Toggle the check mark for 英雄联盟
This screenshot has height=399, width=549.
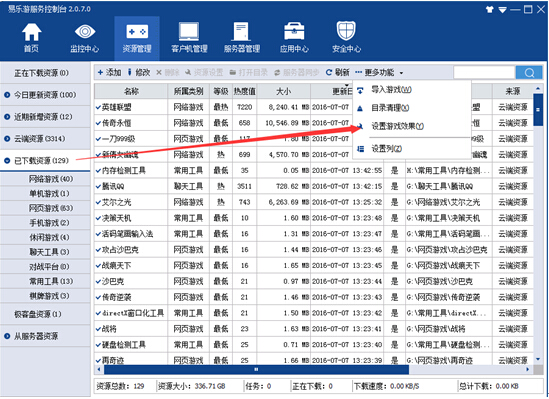point(98,107)
